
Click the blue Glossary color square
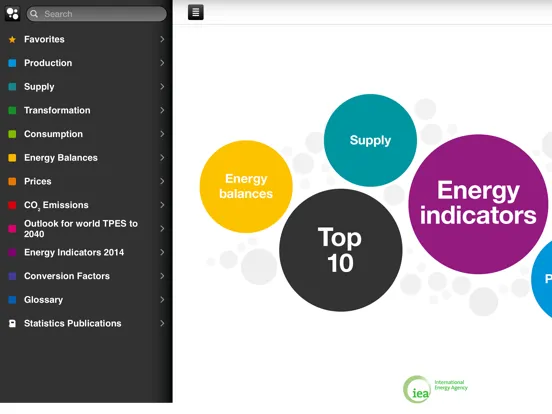point(12,300)
